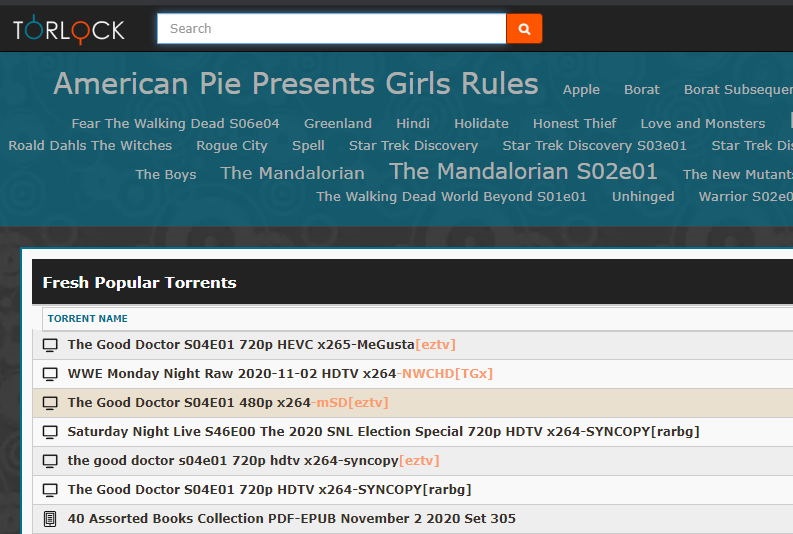
Task: Open the Apple tag link
Action: 581,90
